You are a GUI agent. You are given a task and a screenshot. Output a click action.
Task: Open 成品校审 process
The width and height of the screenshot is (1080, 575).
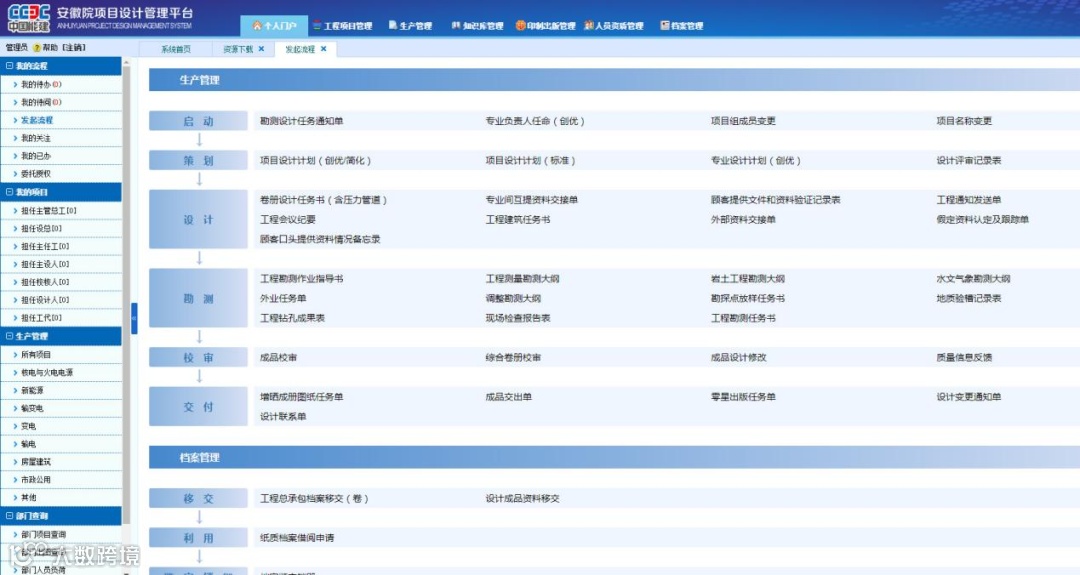pos(278,358)
